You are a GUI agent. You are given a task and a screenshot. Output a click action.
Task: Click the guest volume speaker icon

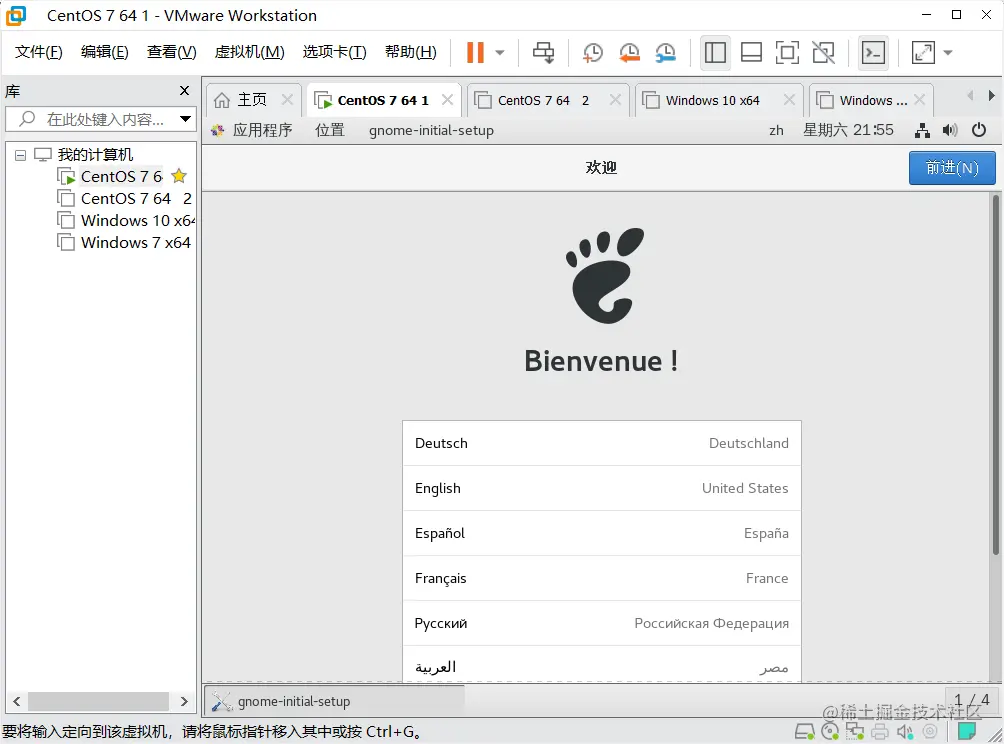tap(950, 131)
